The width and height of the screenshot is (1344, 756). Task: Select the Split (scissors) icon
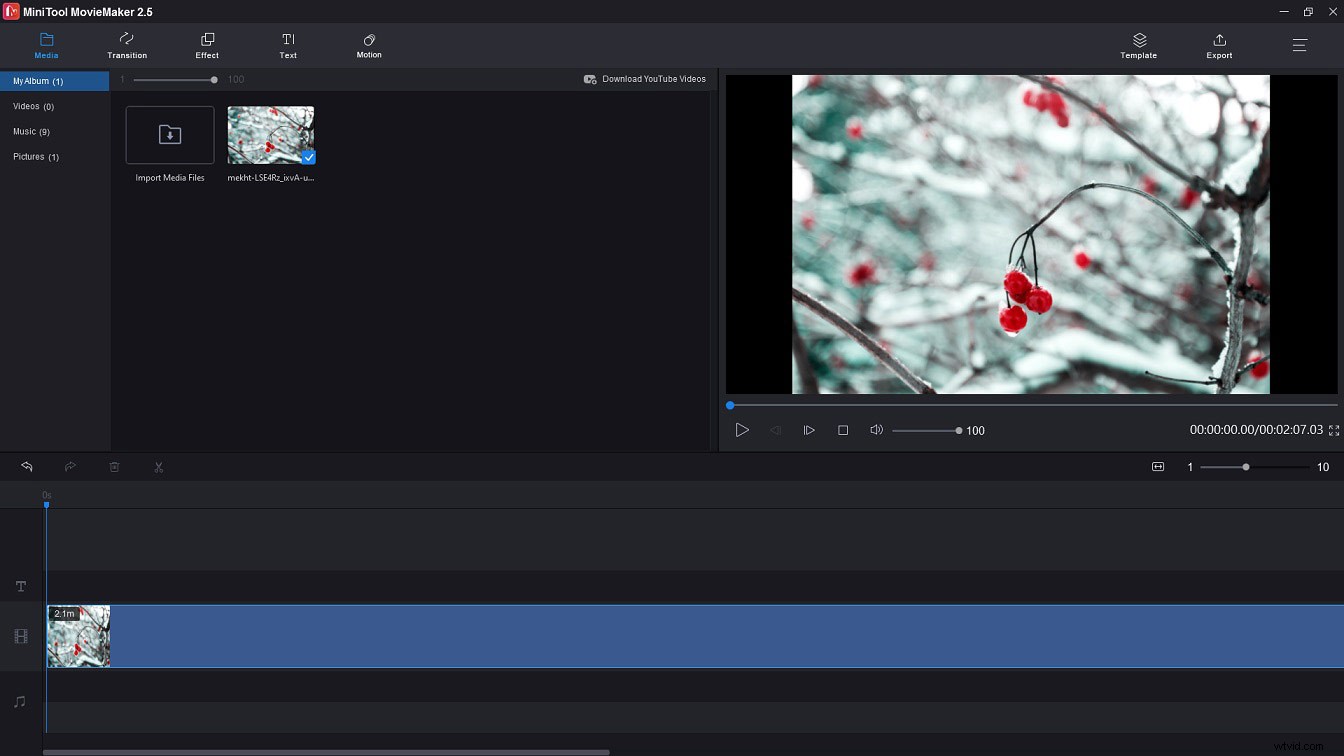[x=158, y=467]
